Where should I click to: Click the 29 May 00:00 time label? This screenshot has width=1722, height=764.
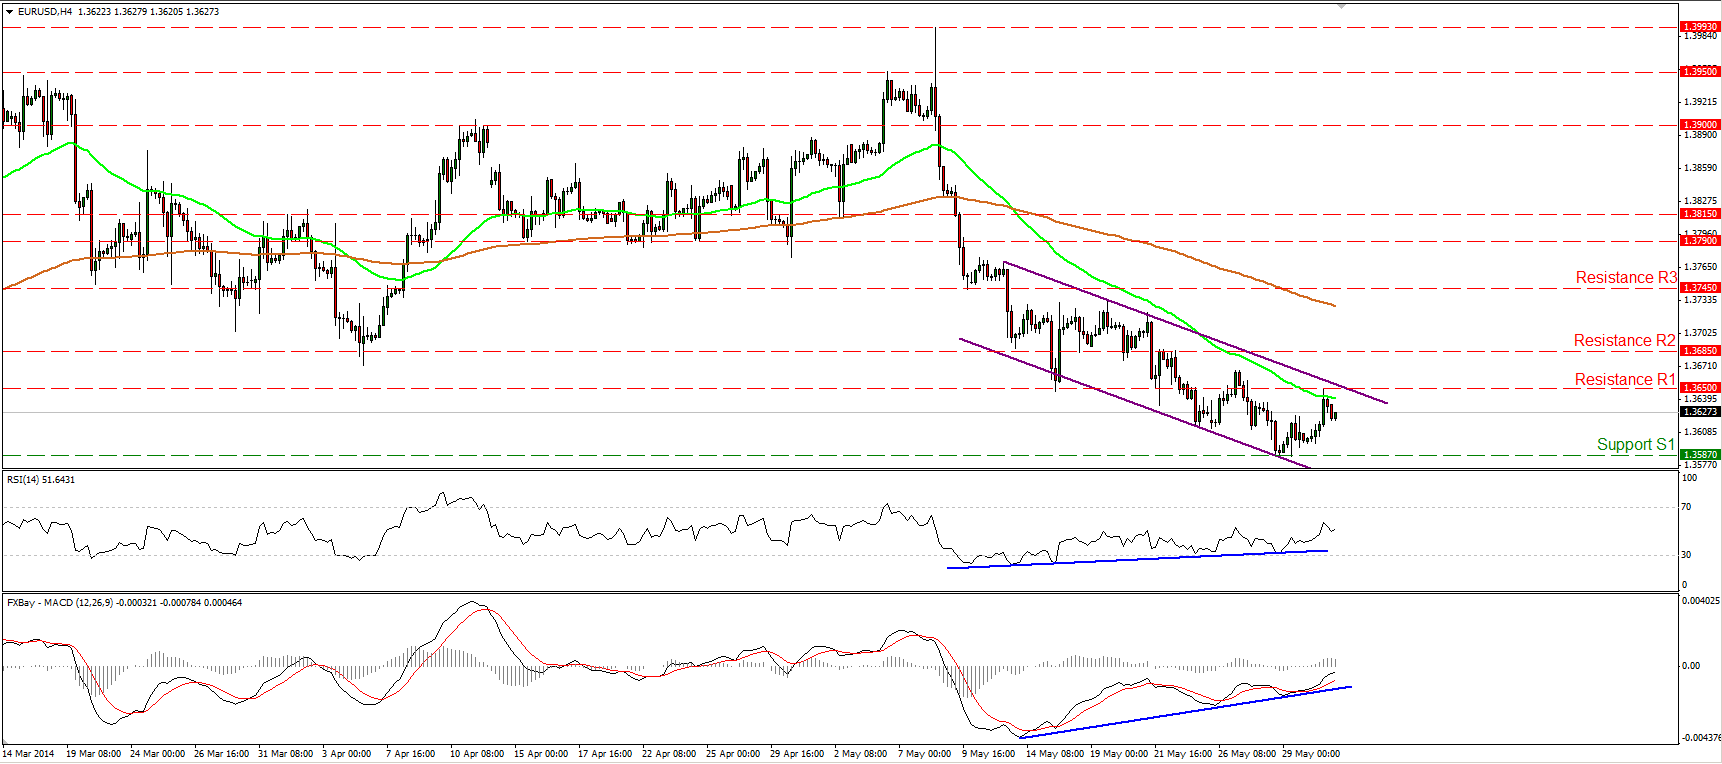click(1311, 754)
